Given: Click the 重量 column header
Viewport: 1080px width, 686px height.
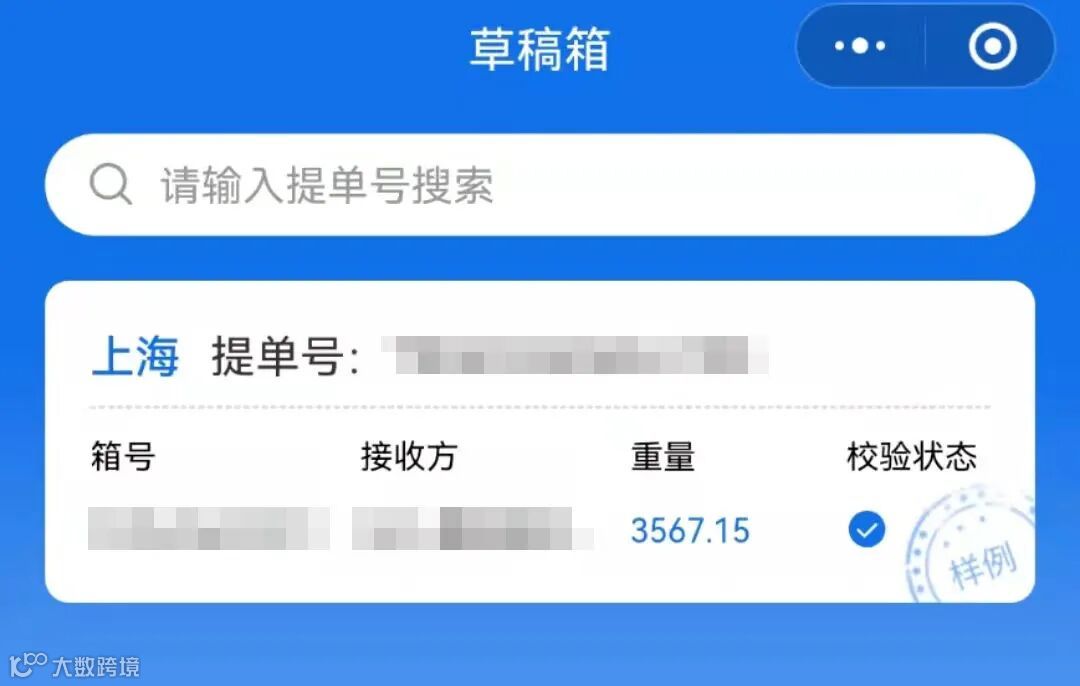Looking at the screenshot, I should tap(663, 456).
